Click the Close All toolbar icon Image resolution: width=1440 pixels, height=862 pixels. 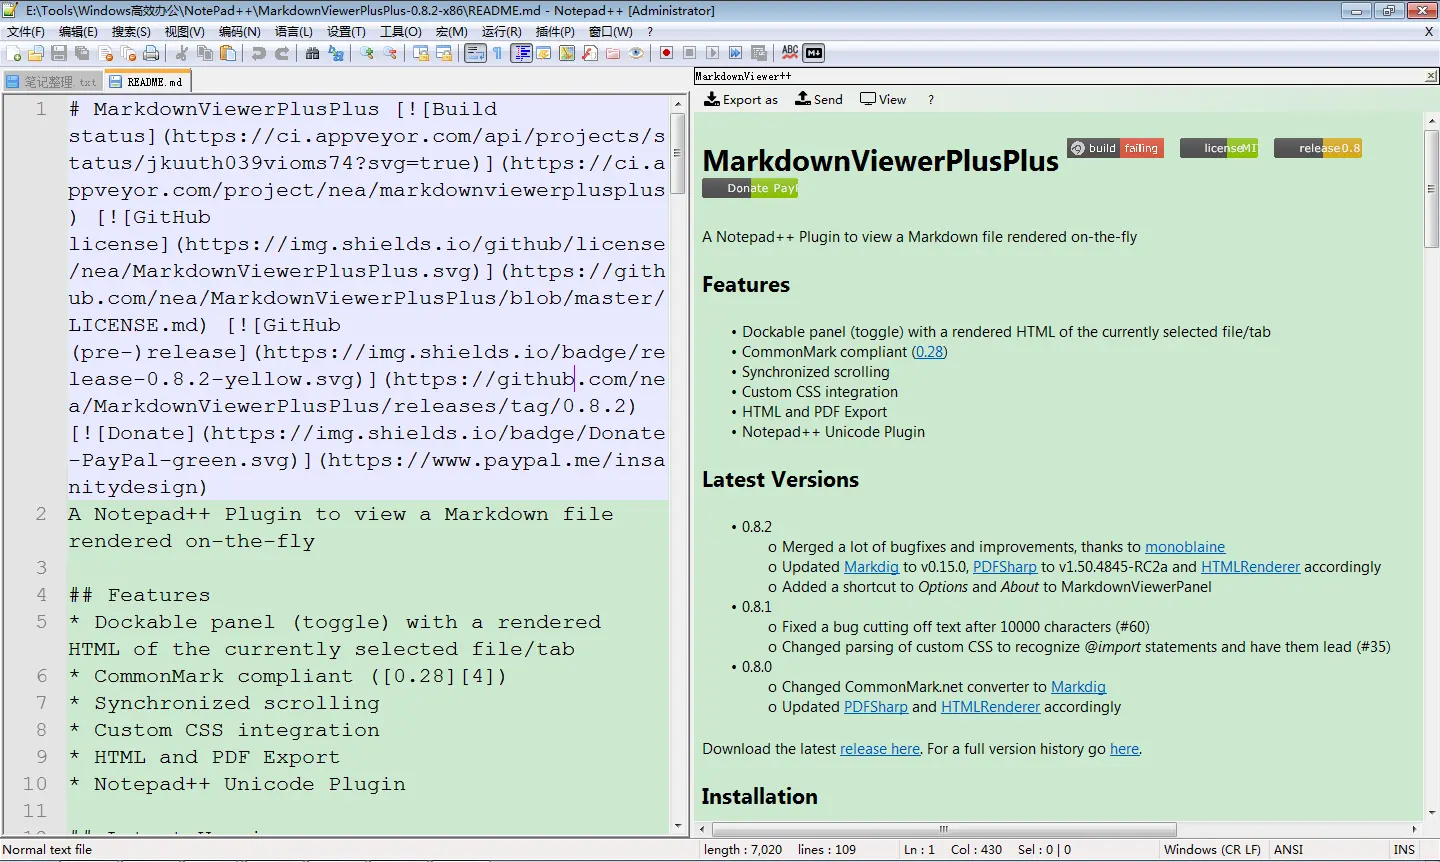[128, 53]
